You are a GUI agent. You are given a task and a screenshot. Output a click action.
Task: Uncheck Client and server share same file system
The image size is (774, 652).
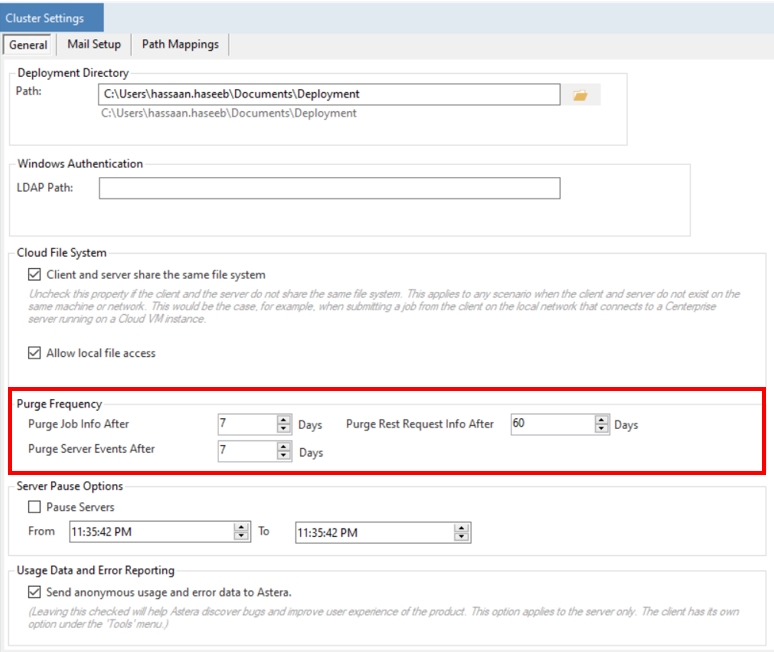point(35,274)
